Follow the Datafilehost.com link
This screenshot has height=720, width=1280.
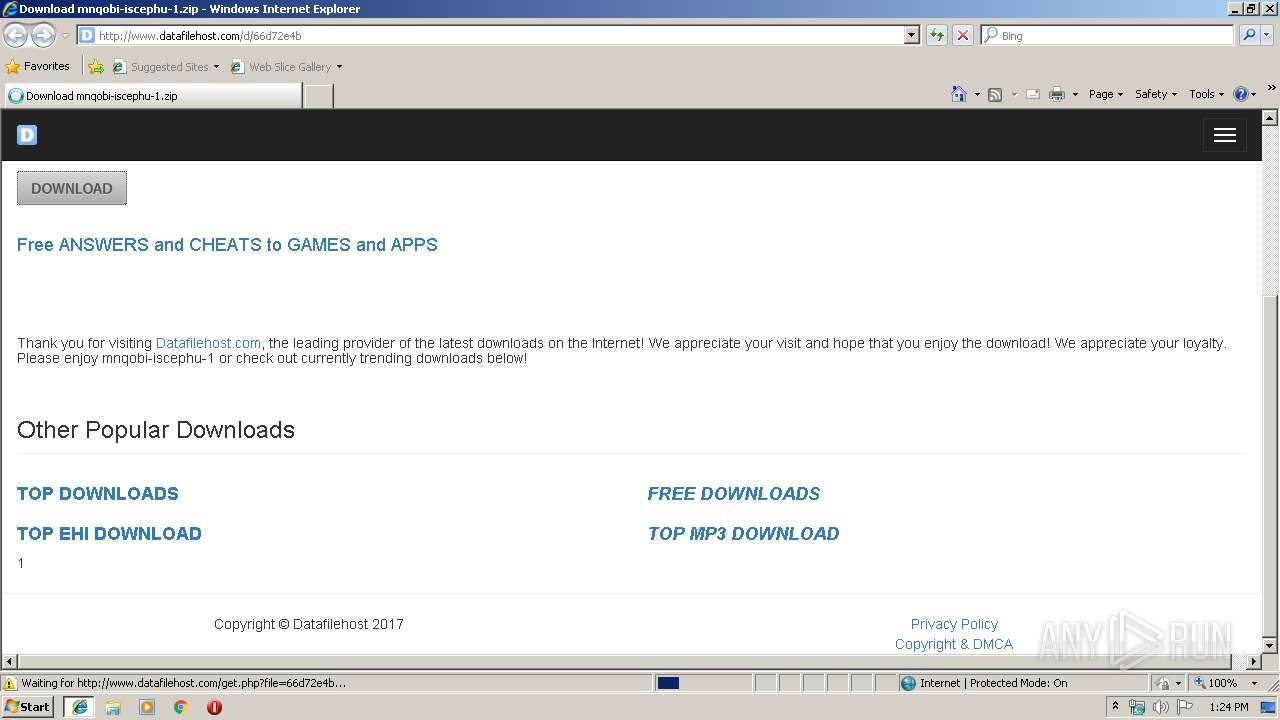point(208,343)
